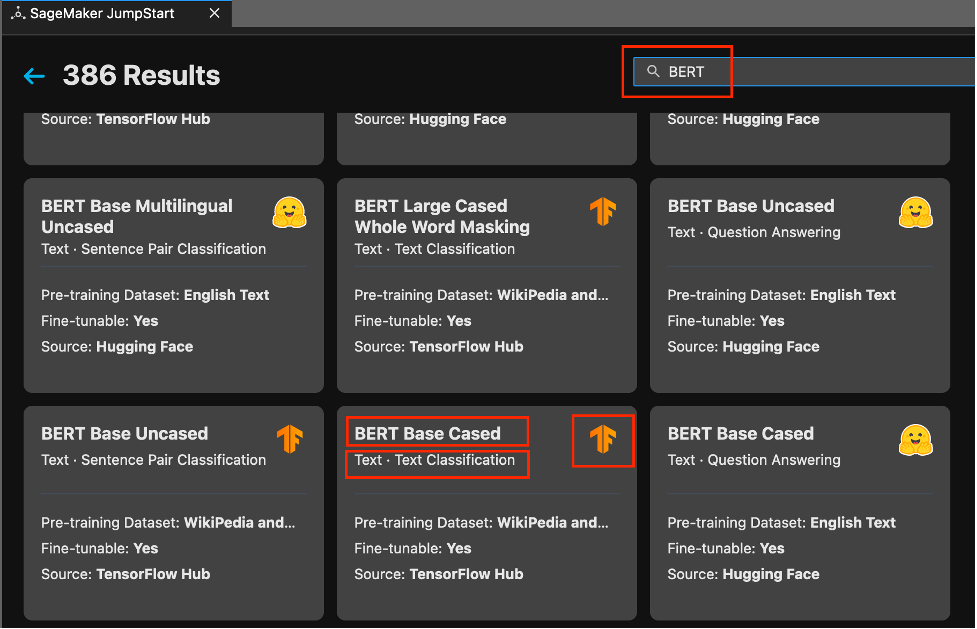The width and height of the screenshot is (977, 629).
Task: Click the back arrow beside 386 Results
Action: 35,76
